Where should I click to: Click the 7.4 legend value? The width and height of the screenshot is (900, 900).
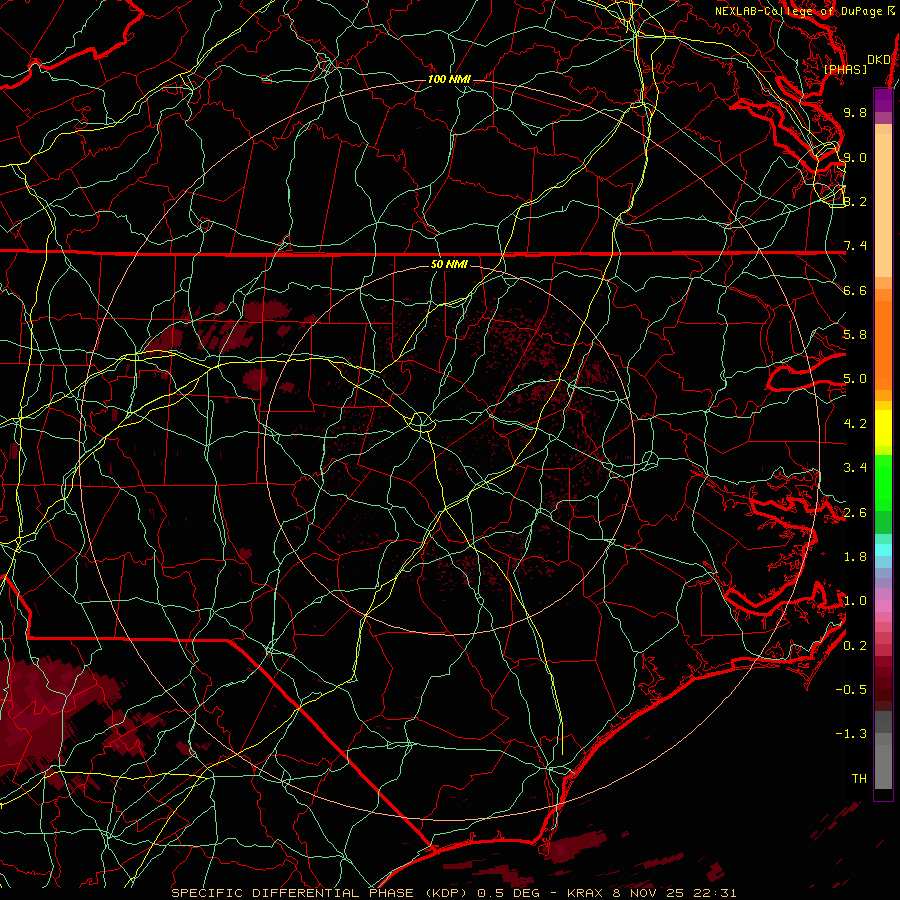(855, 246)
